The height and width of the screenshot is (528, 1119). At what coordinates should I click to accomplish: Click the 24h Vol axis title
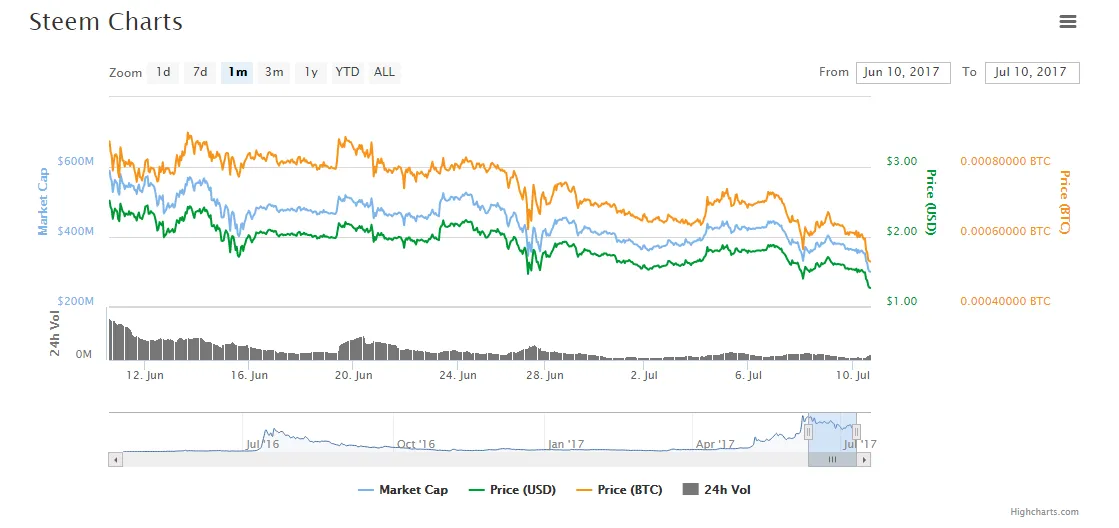pyautogui.click(x=55, y=335)
